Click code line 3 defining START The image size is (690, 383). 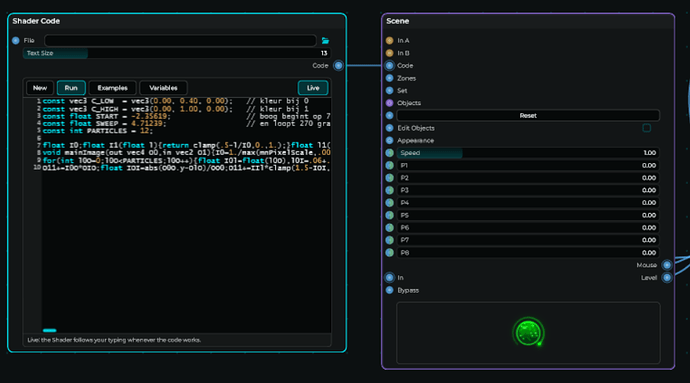[x=187, y=116]
